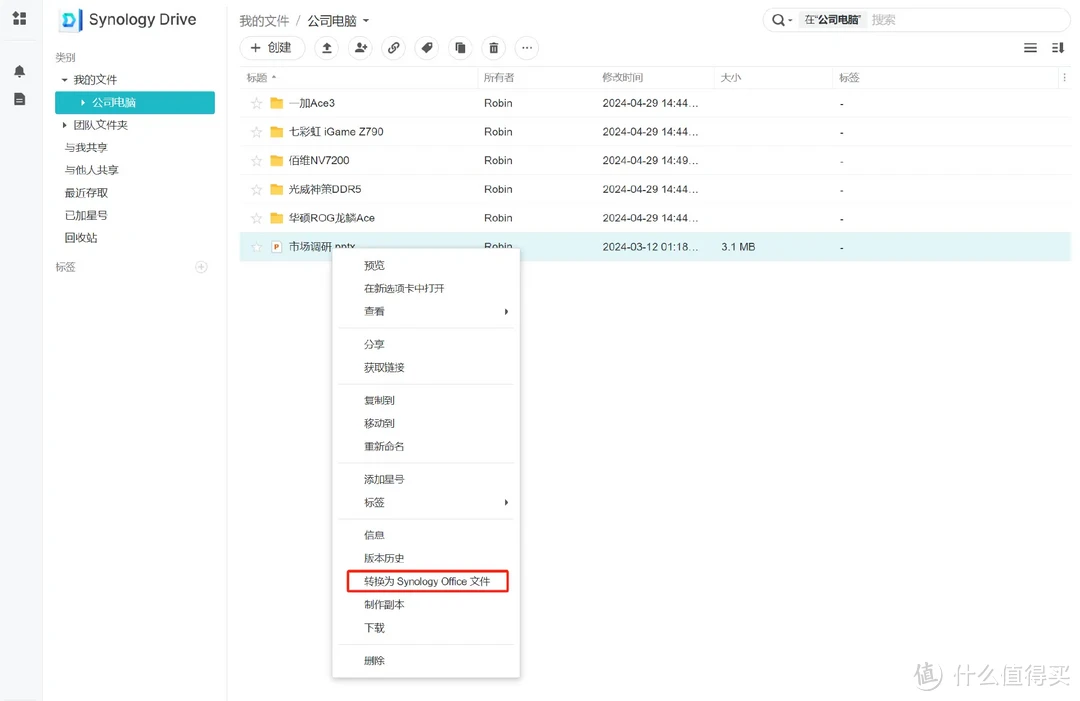This screenshot has height=701, width=1080.
Task: Choose 版本历史 from the context menu
Action: click(x=384, y=558)
